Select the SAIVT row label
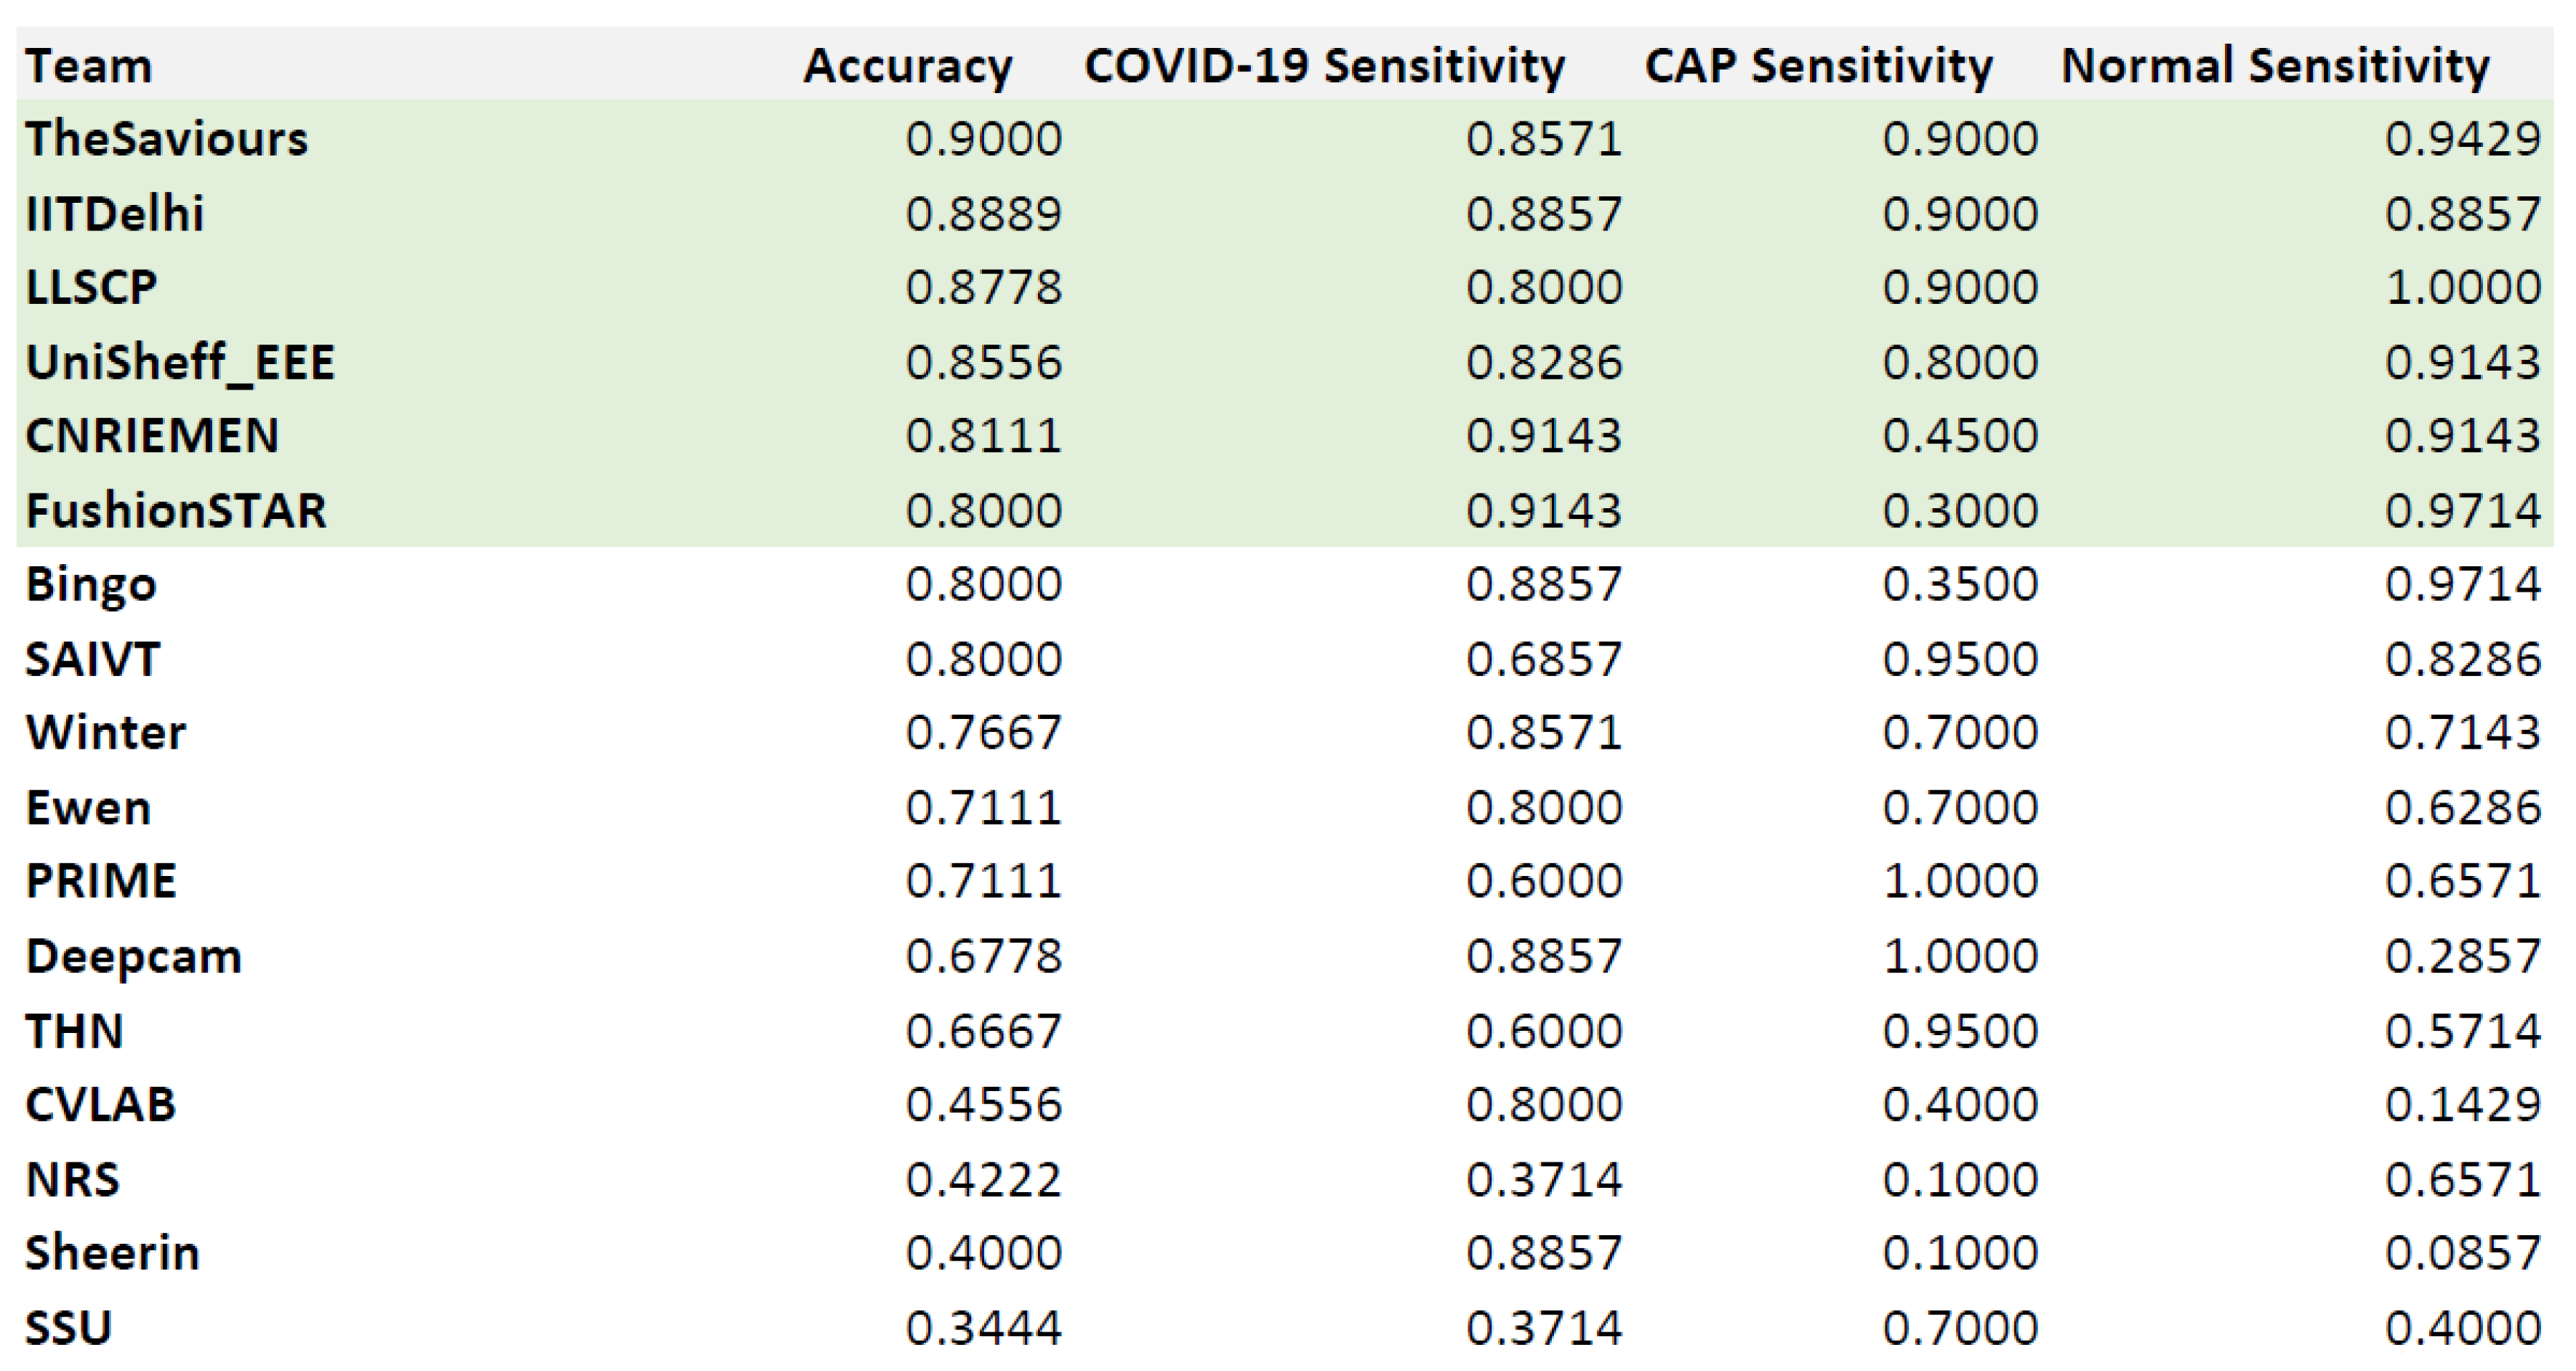The image size is (2576, 1371). click(x=93, y=659)
